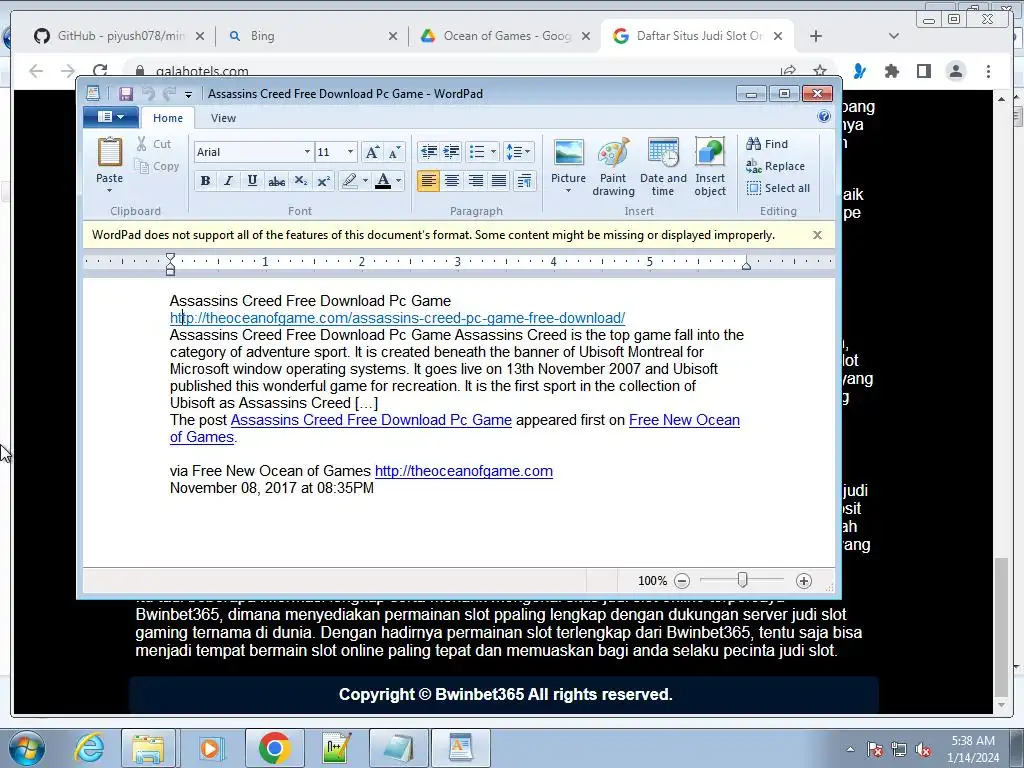Screen dimensions: 1024x768
Task: Click Replace in Editing group
Action: coord(775,166)
